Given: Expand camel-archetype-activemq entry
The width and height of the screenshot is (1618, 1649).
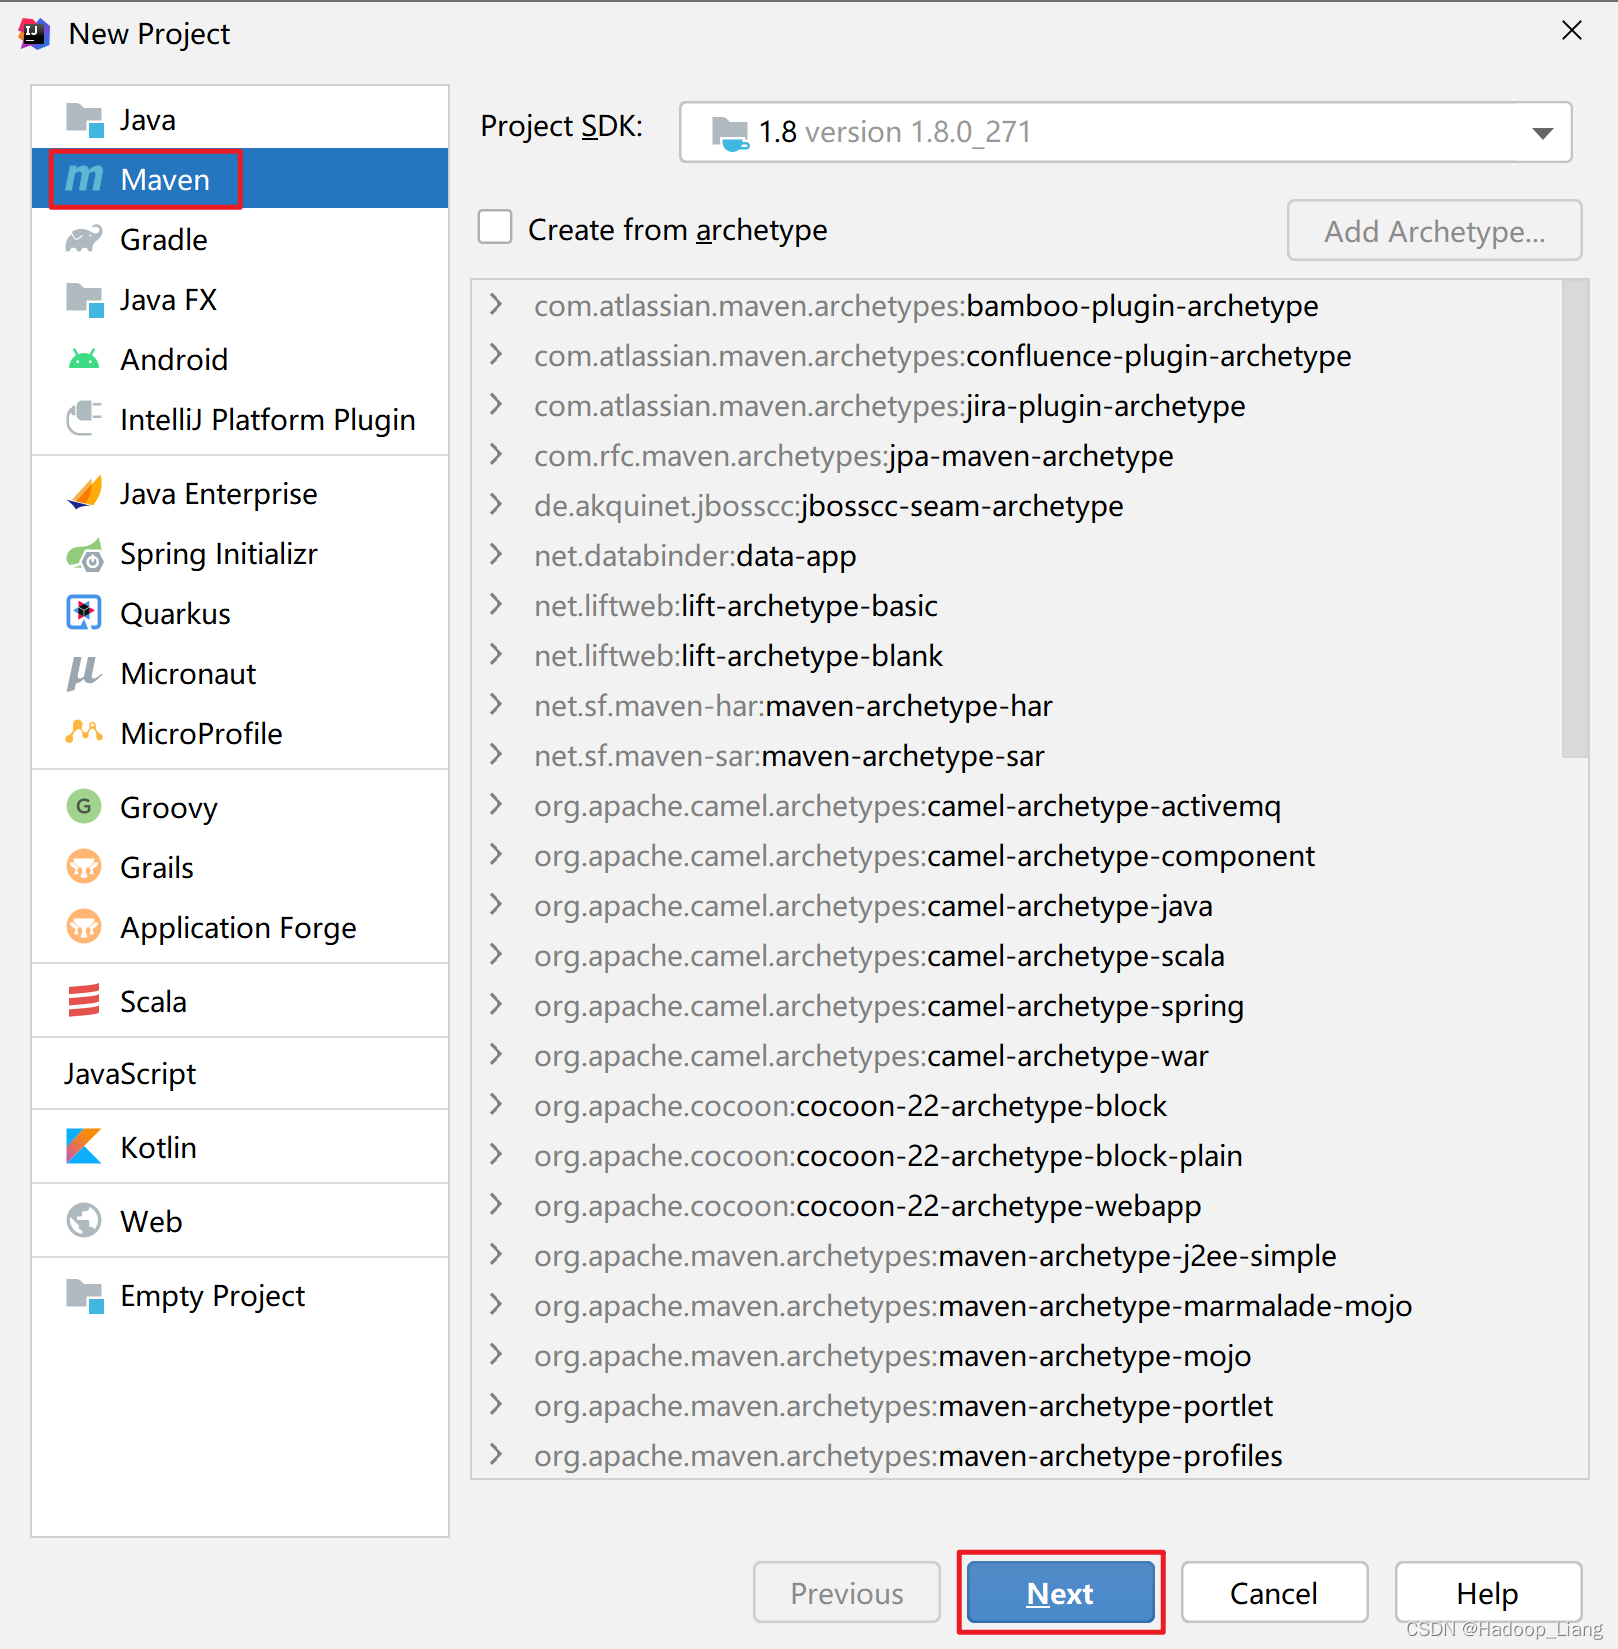Looking at the screenshot, I should point(496,804).
